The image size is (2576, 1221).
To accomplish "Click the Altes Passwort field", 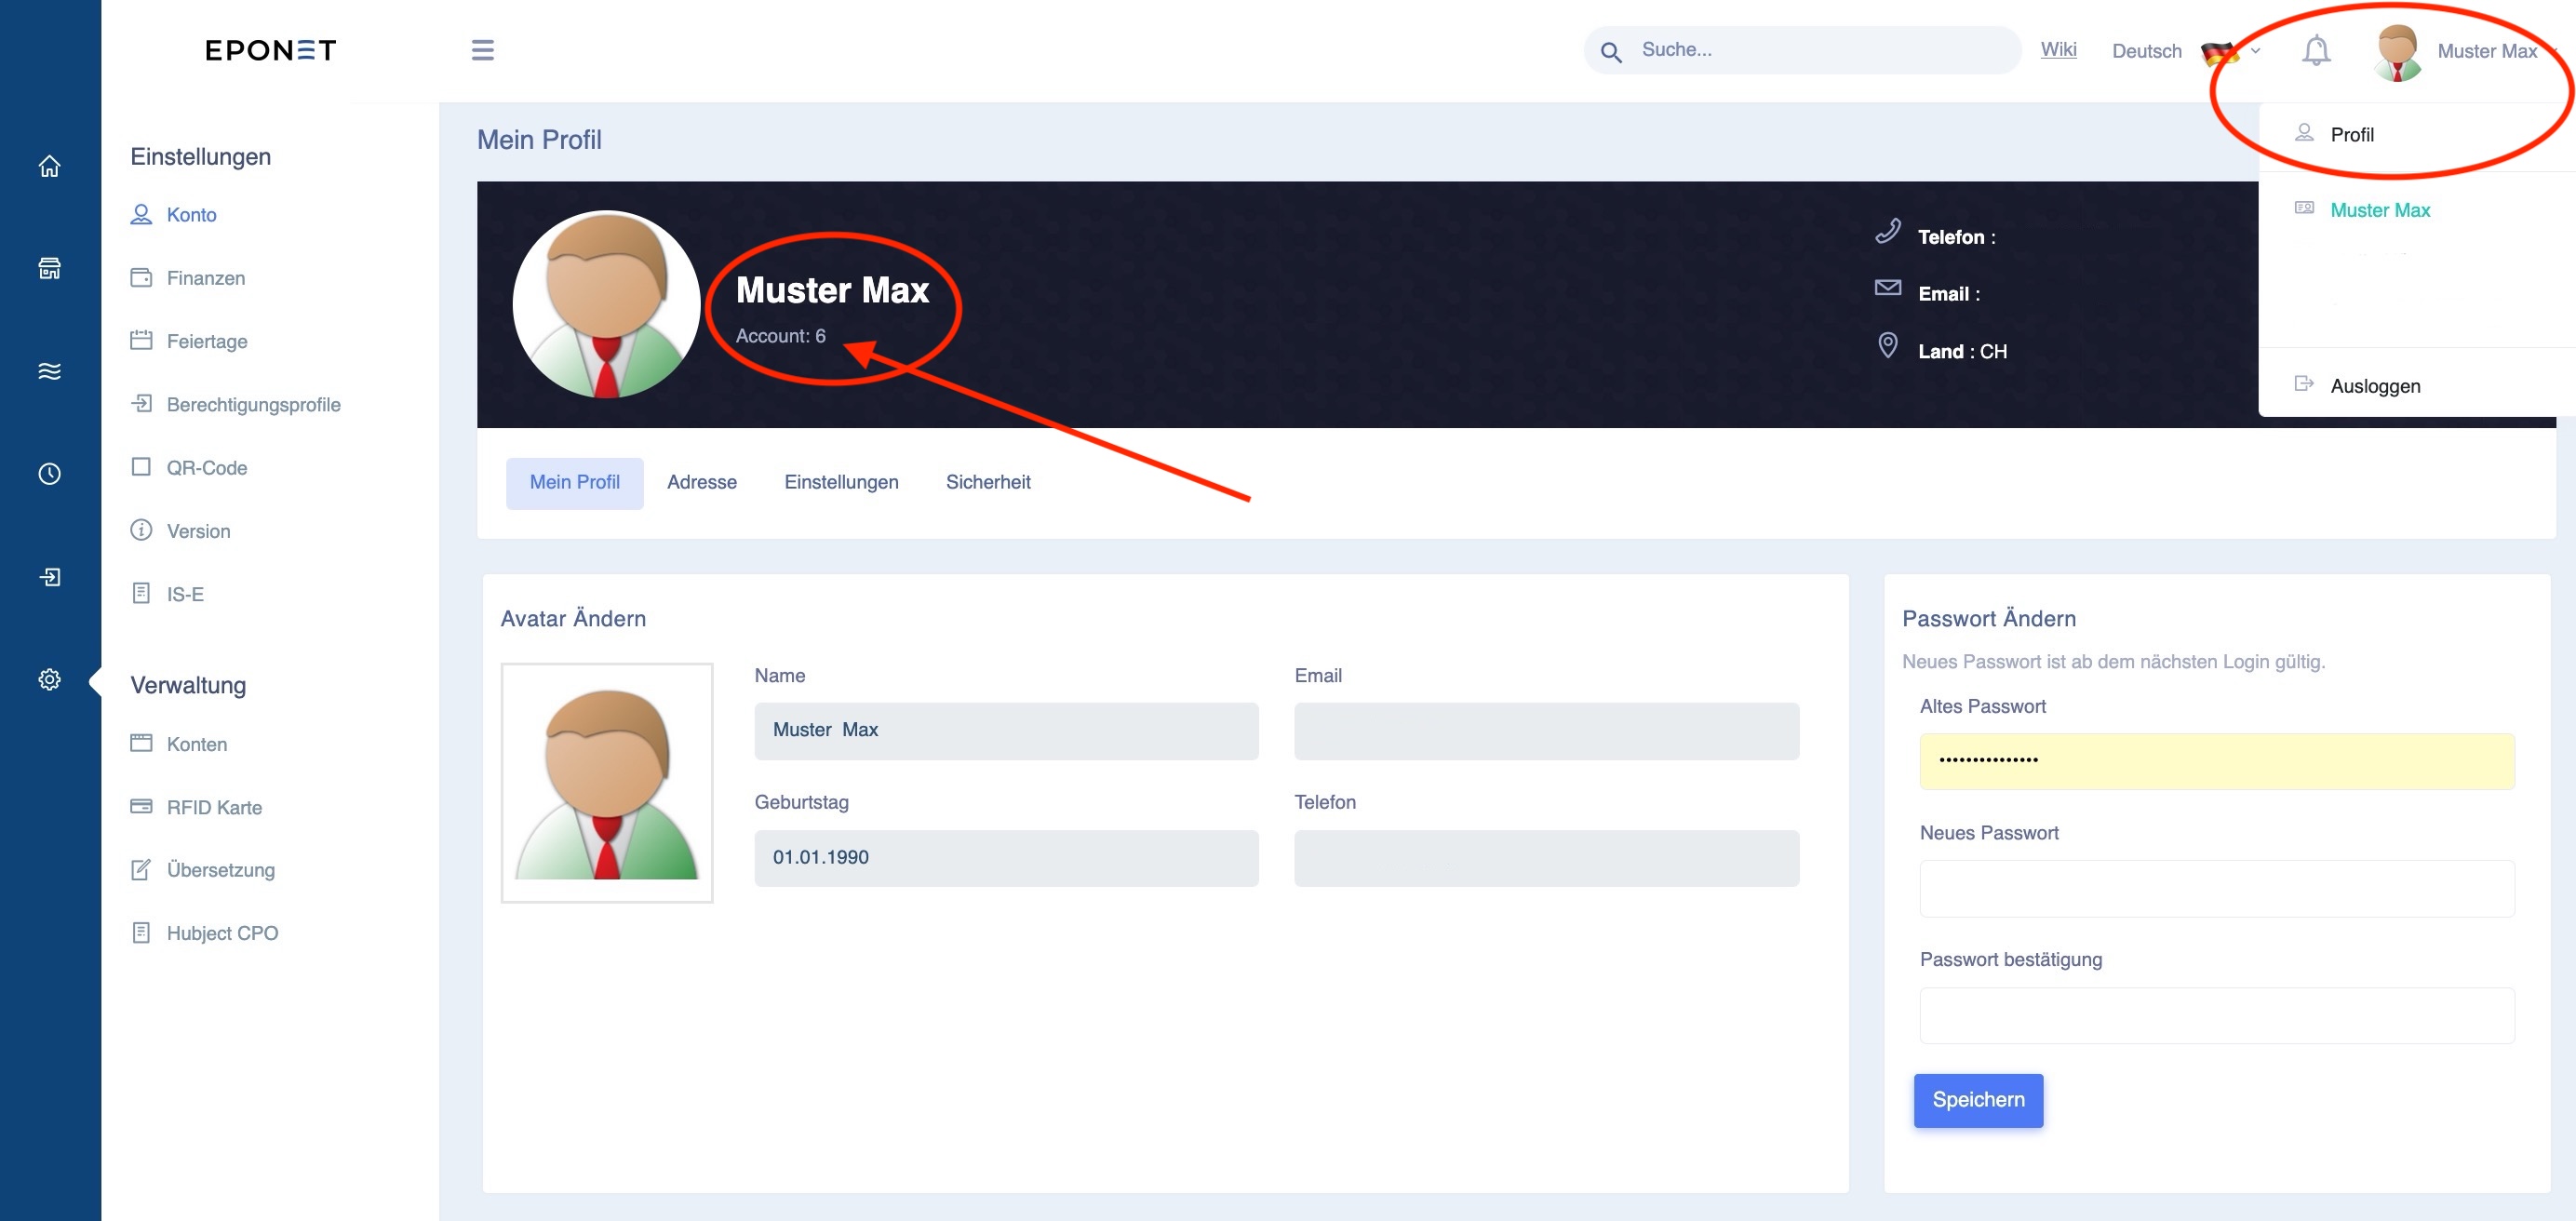I will [2216, 760].
